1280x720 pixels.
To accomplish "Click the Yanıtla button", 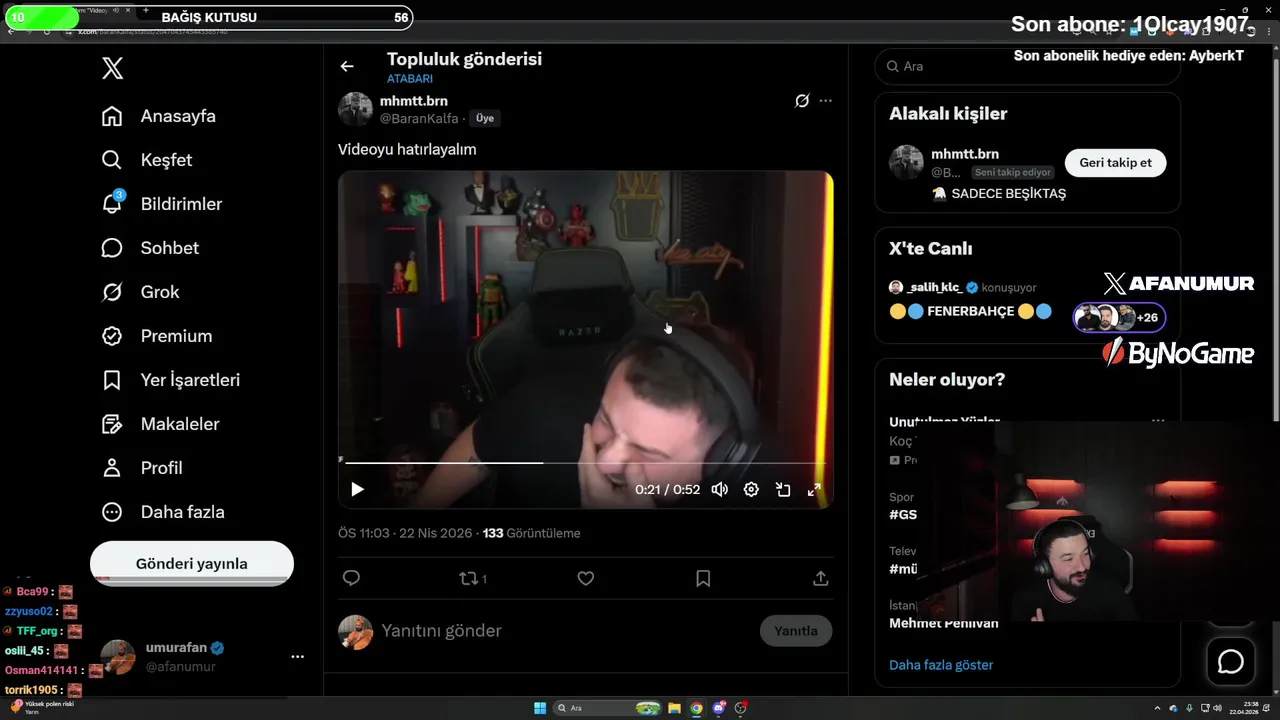I will click(796, 631).
